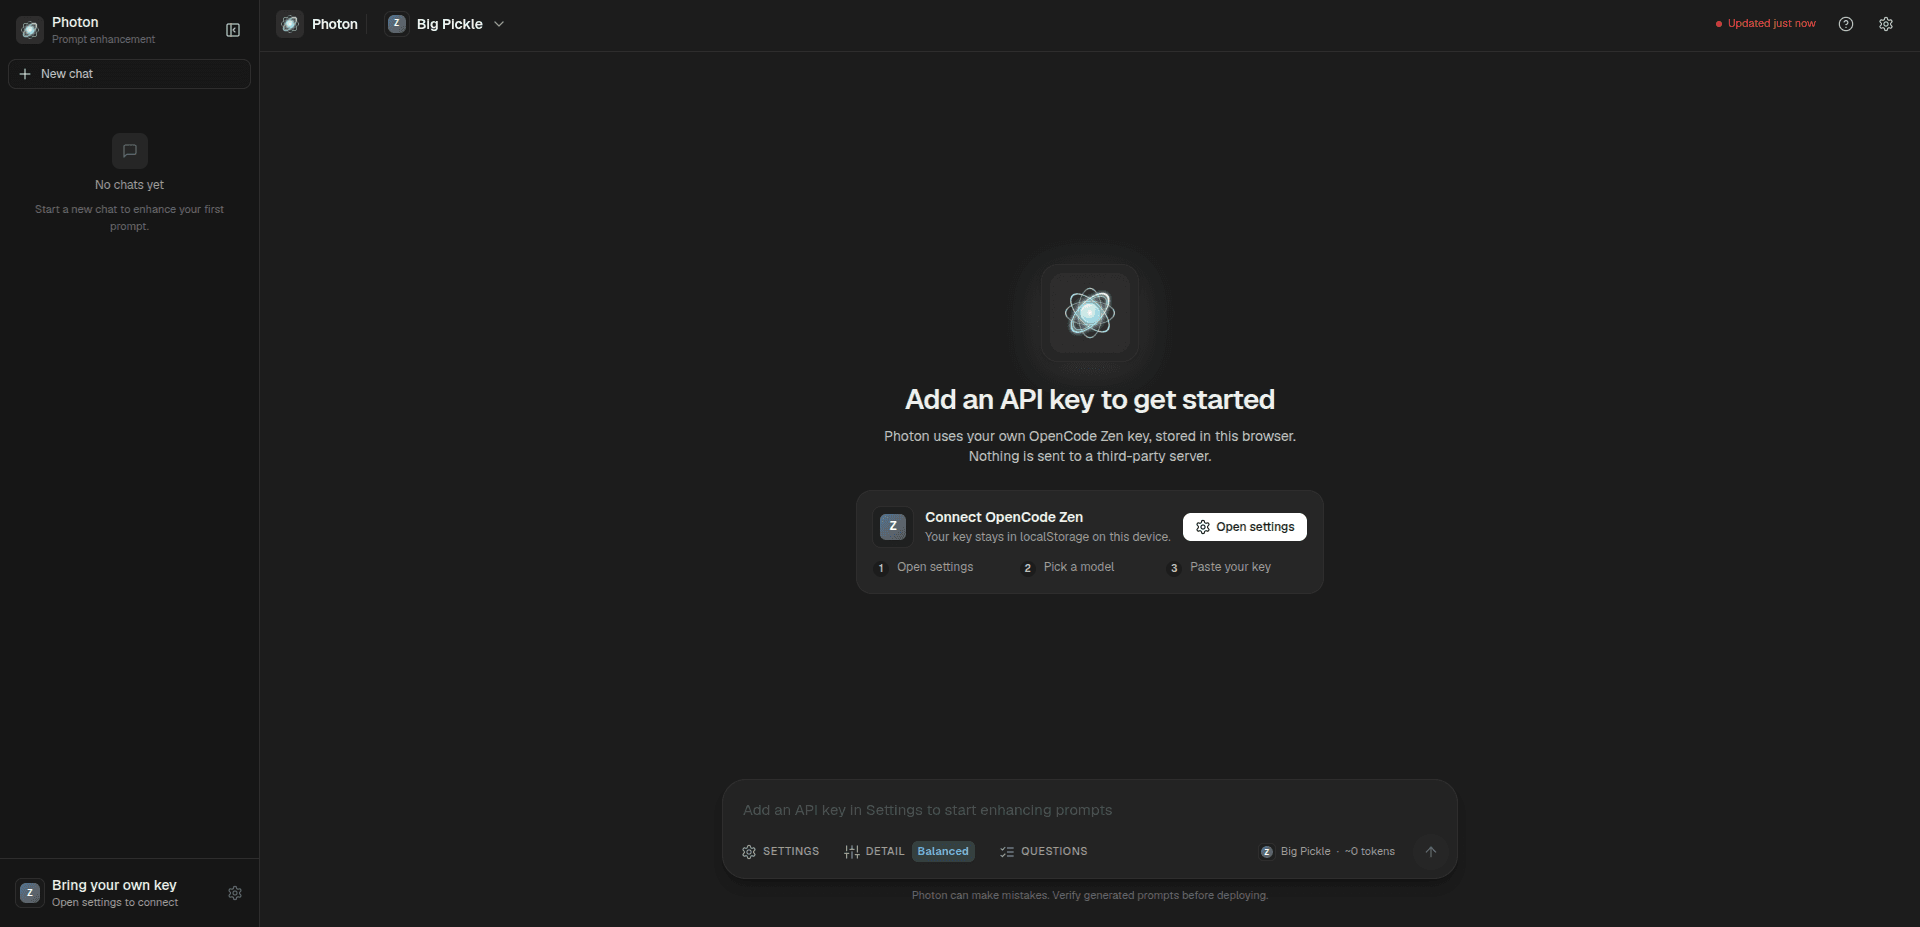Click the Photon logo in the sidebar header

pyautogui.click(x=30, y=30)
